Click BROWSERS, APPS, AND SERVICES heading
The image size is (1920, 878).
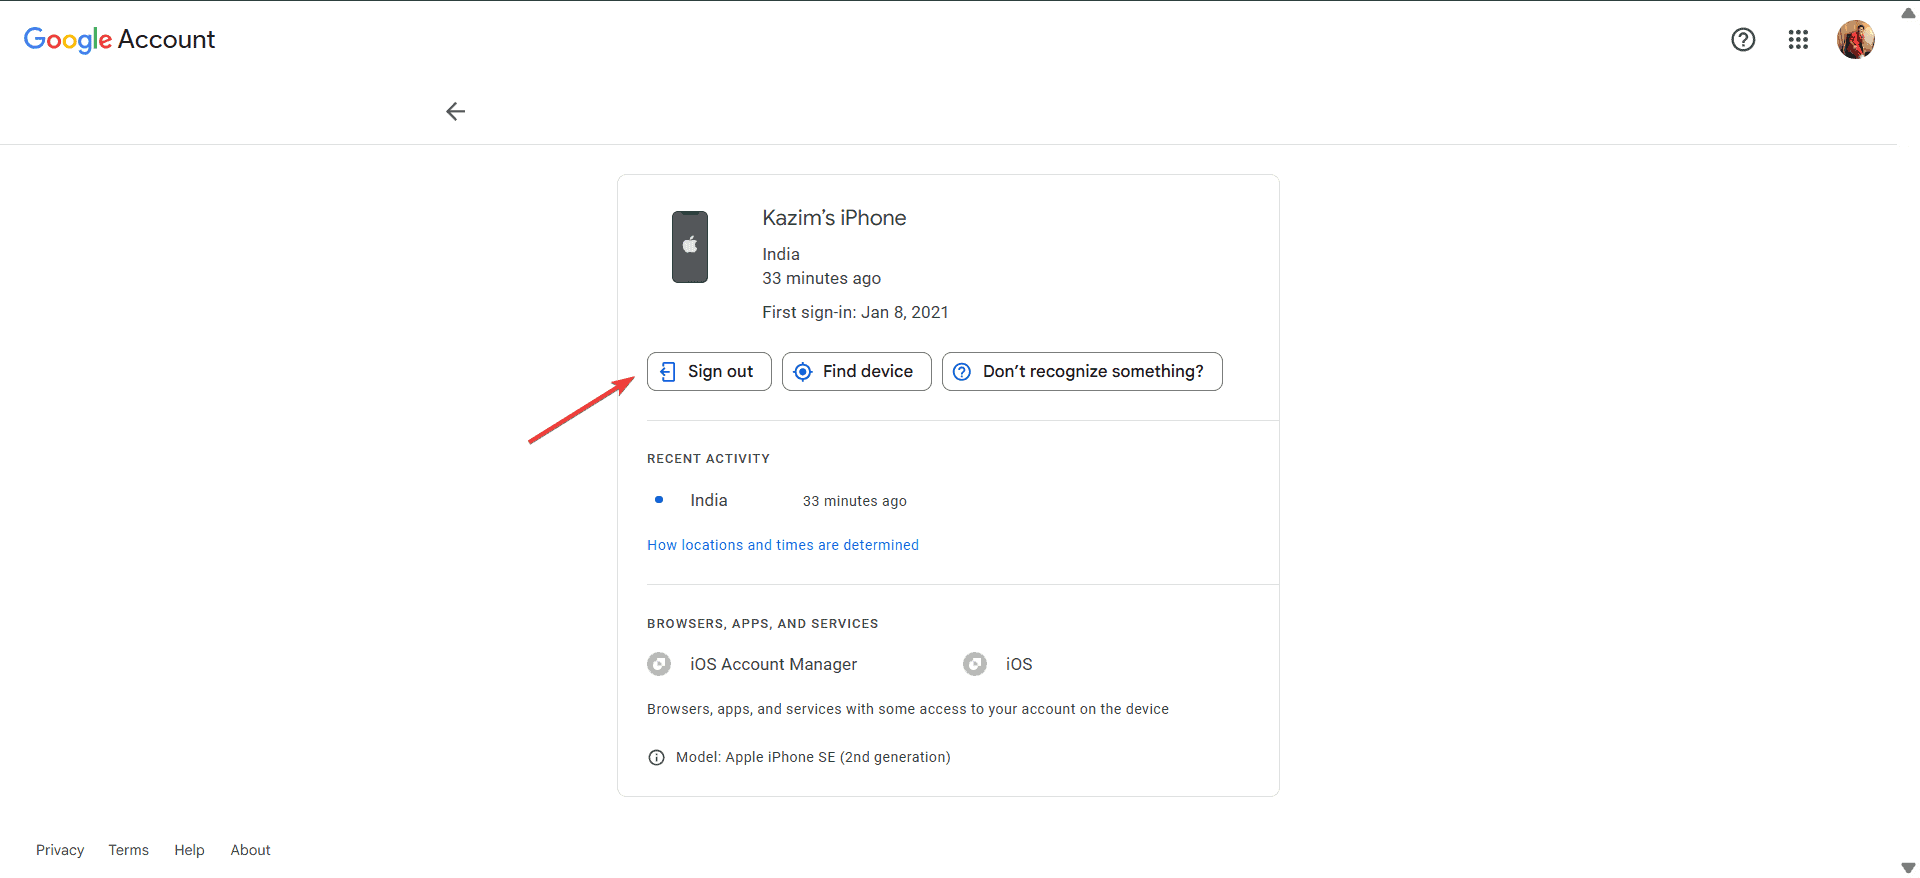(763, 624)
